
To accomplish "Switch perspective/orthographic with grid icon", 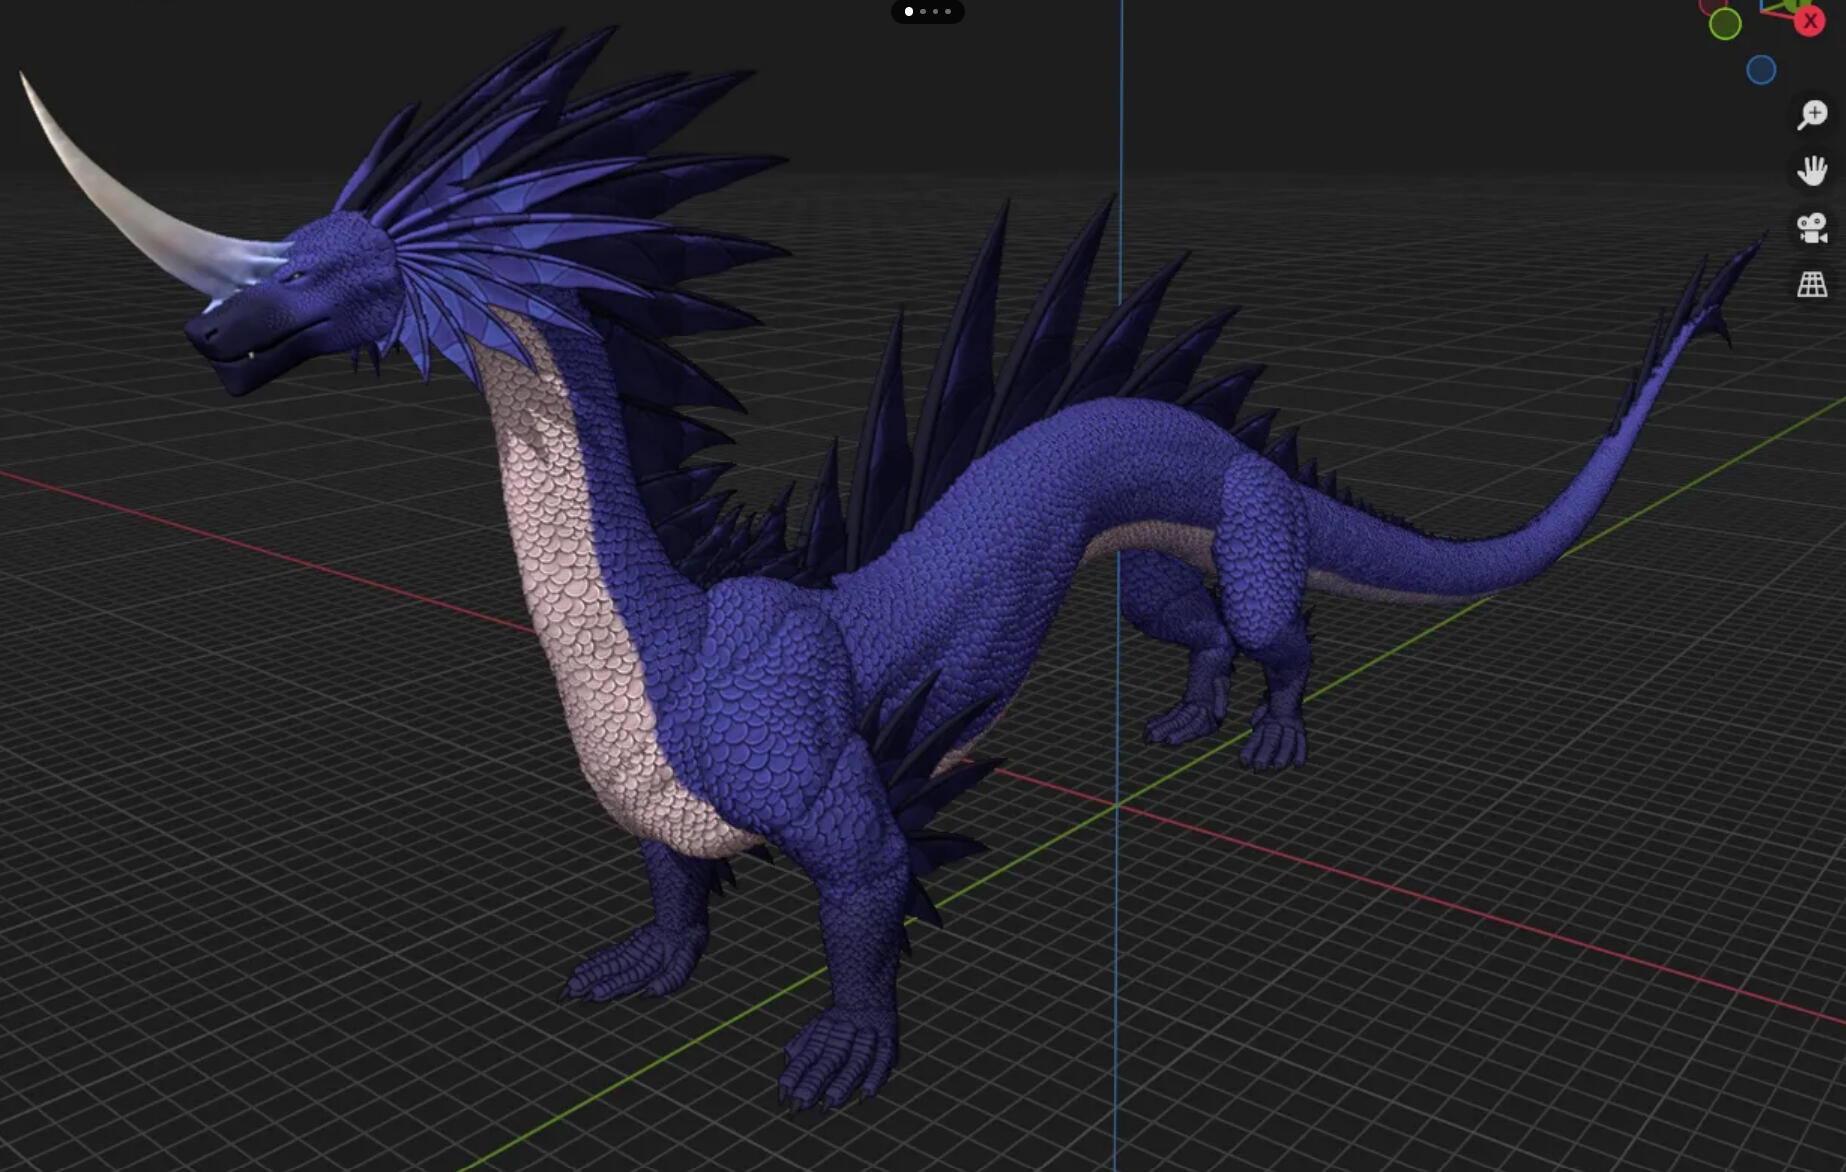I will [x=1812, y=285].
